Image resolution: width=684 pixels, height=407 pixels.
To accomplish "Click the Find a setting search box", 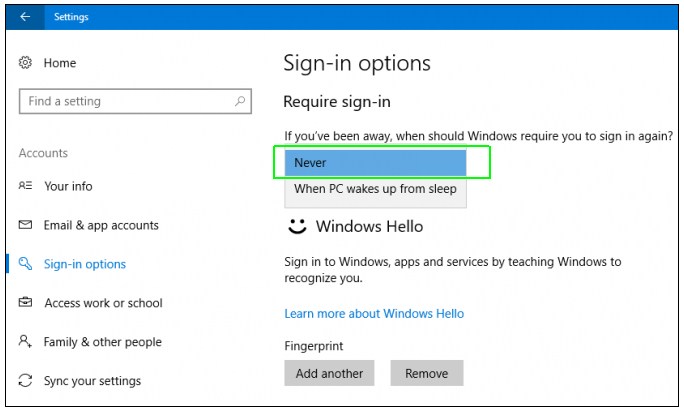I will (135, 101).
